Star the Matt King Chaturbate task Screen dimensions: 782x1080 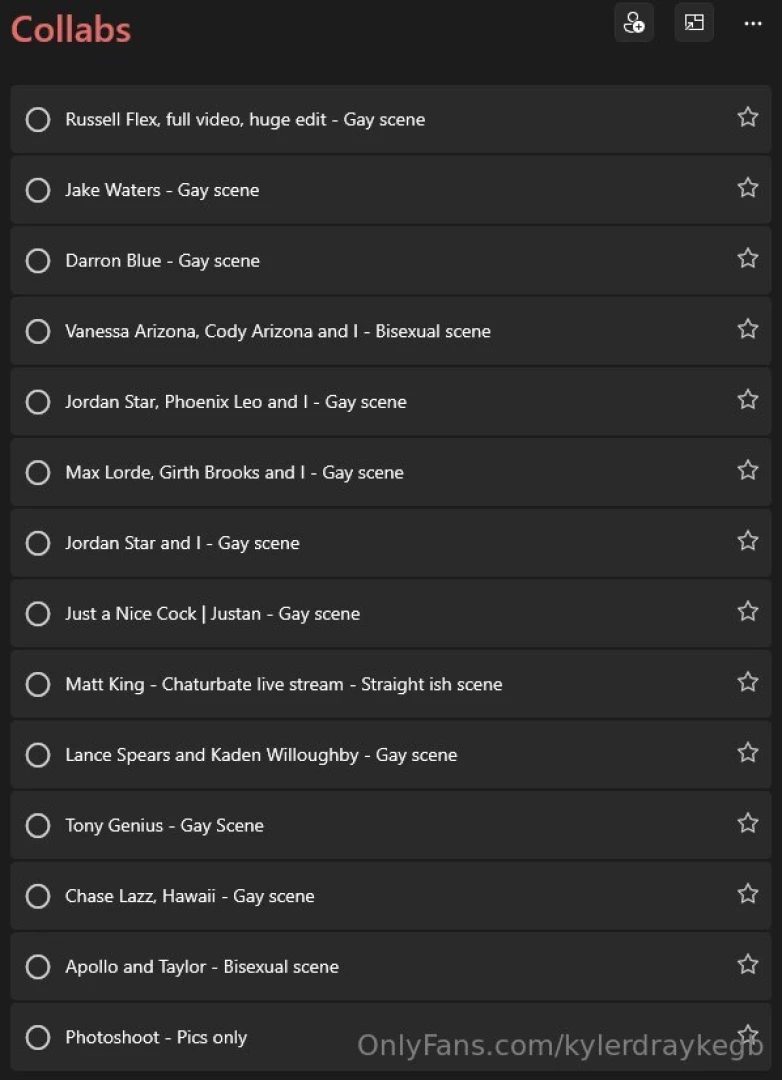(747, 683)
